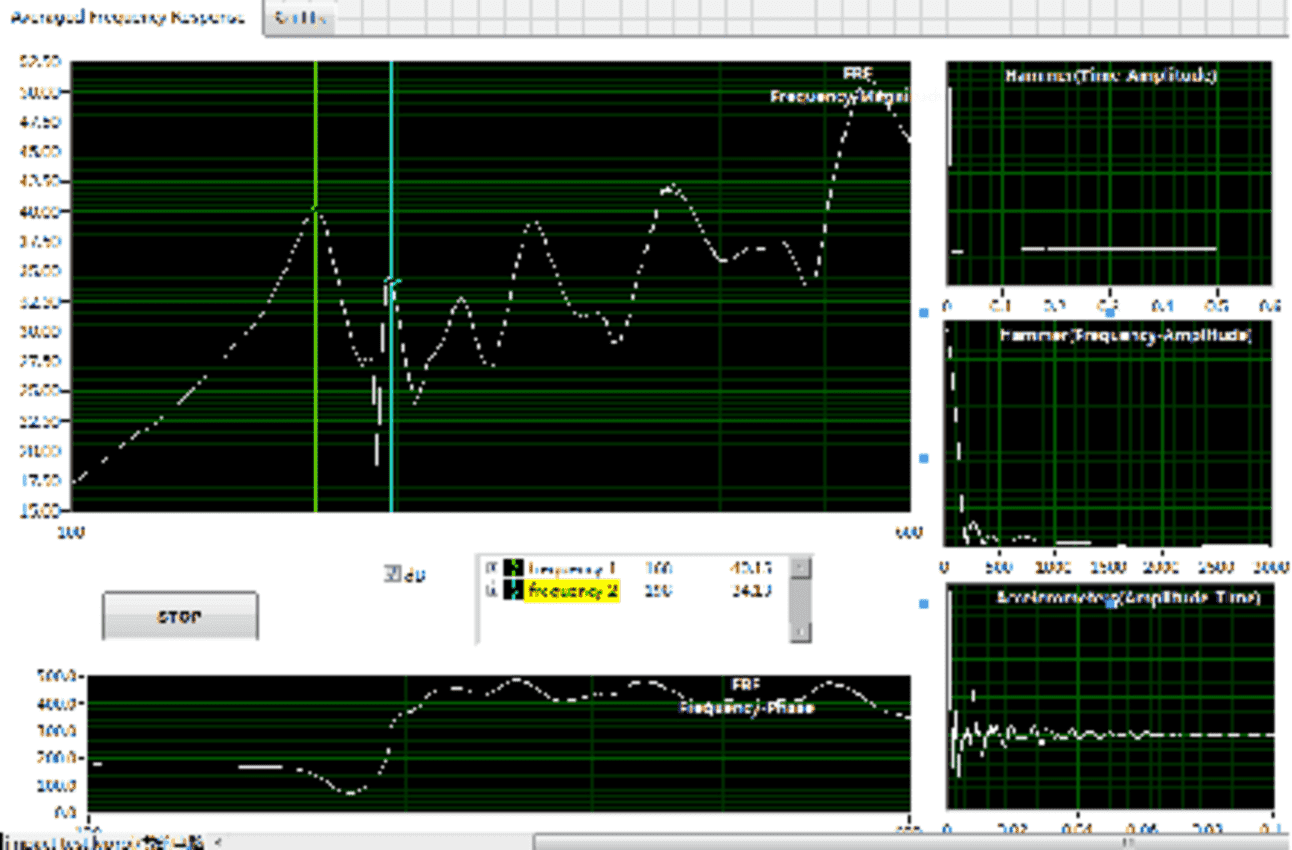Click the Accelerometer Amplitude-Time graph
This screenshot has height=850, width=1292.
(1108, 700)
